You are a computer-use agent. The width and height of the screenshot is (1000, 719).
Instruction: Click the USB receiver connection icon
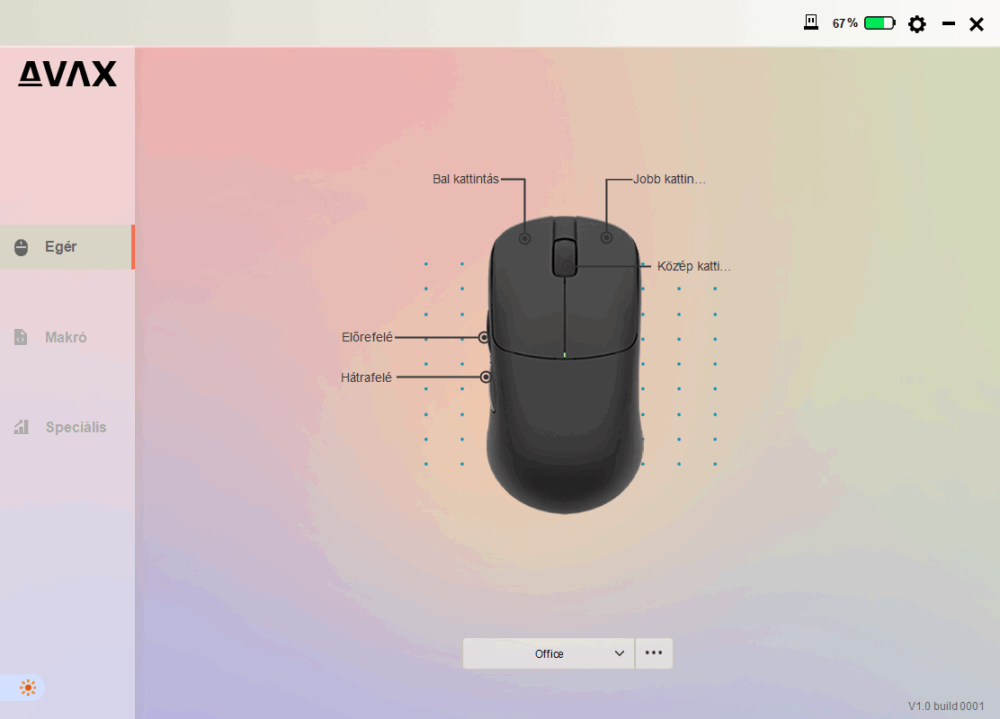click(x=811, y=22)
